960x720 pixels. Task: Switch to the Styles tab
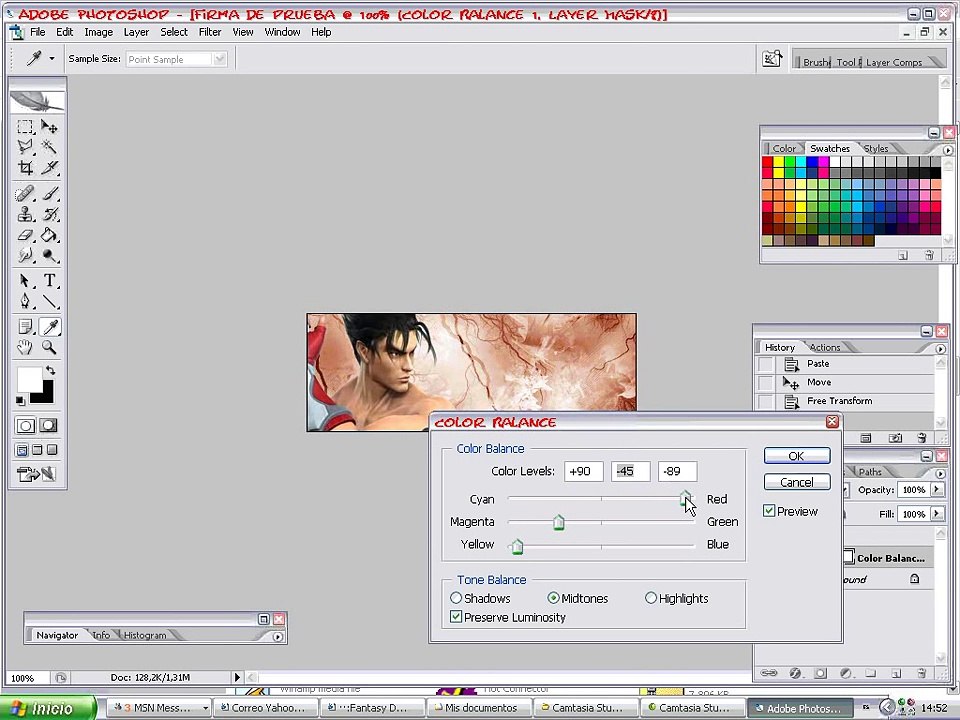[x=876, y=148]
